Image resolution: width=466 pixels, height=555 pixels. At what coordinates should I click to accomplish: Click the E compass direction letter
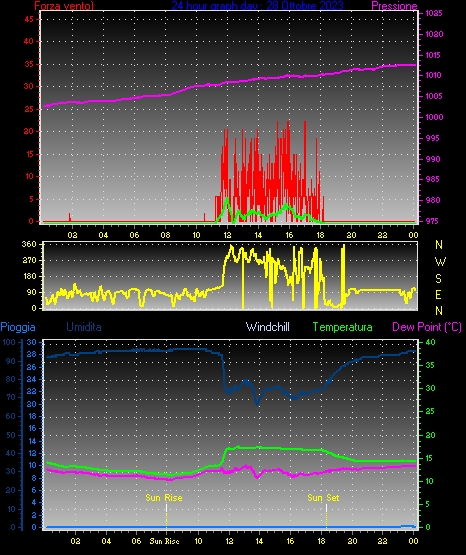pos(438,294)
